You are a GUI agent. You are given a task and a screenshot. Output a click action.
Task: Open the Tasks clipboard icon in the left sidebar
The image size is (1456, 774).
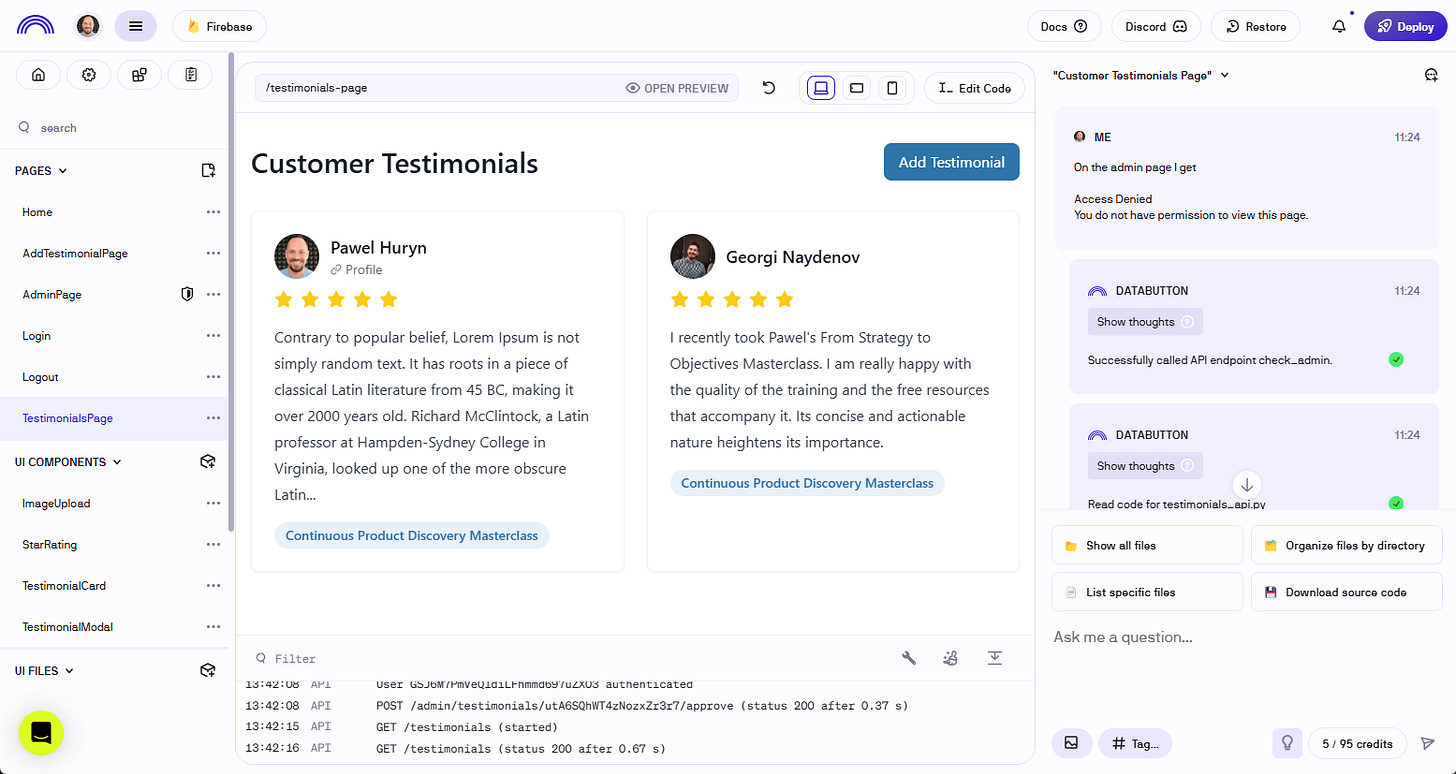point(190,74)
